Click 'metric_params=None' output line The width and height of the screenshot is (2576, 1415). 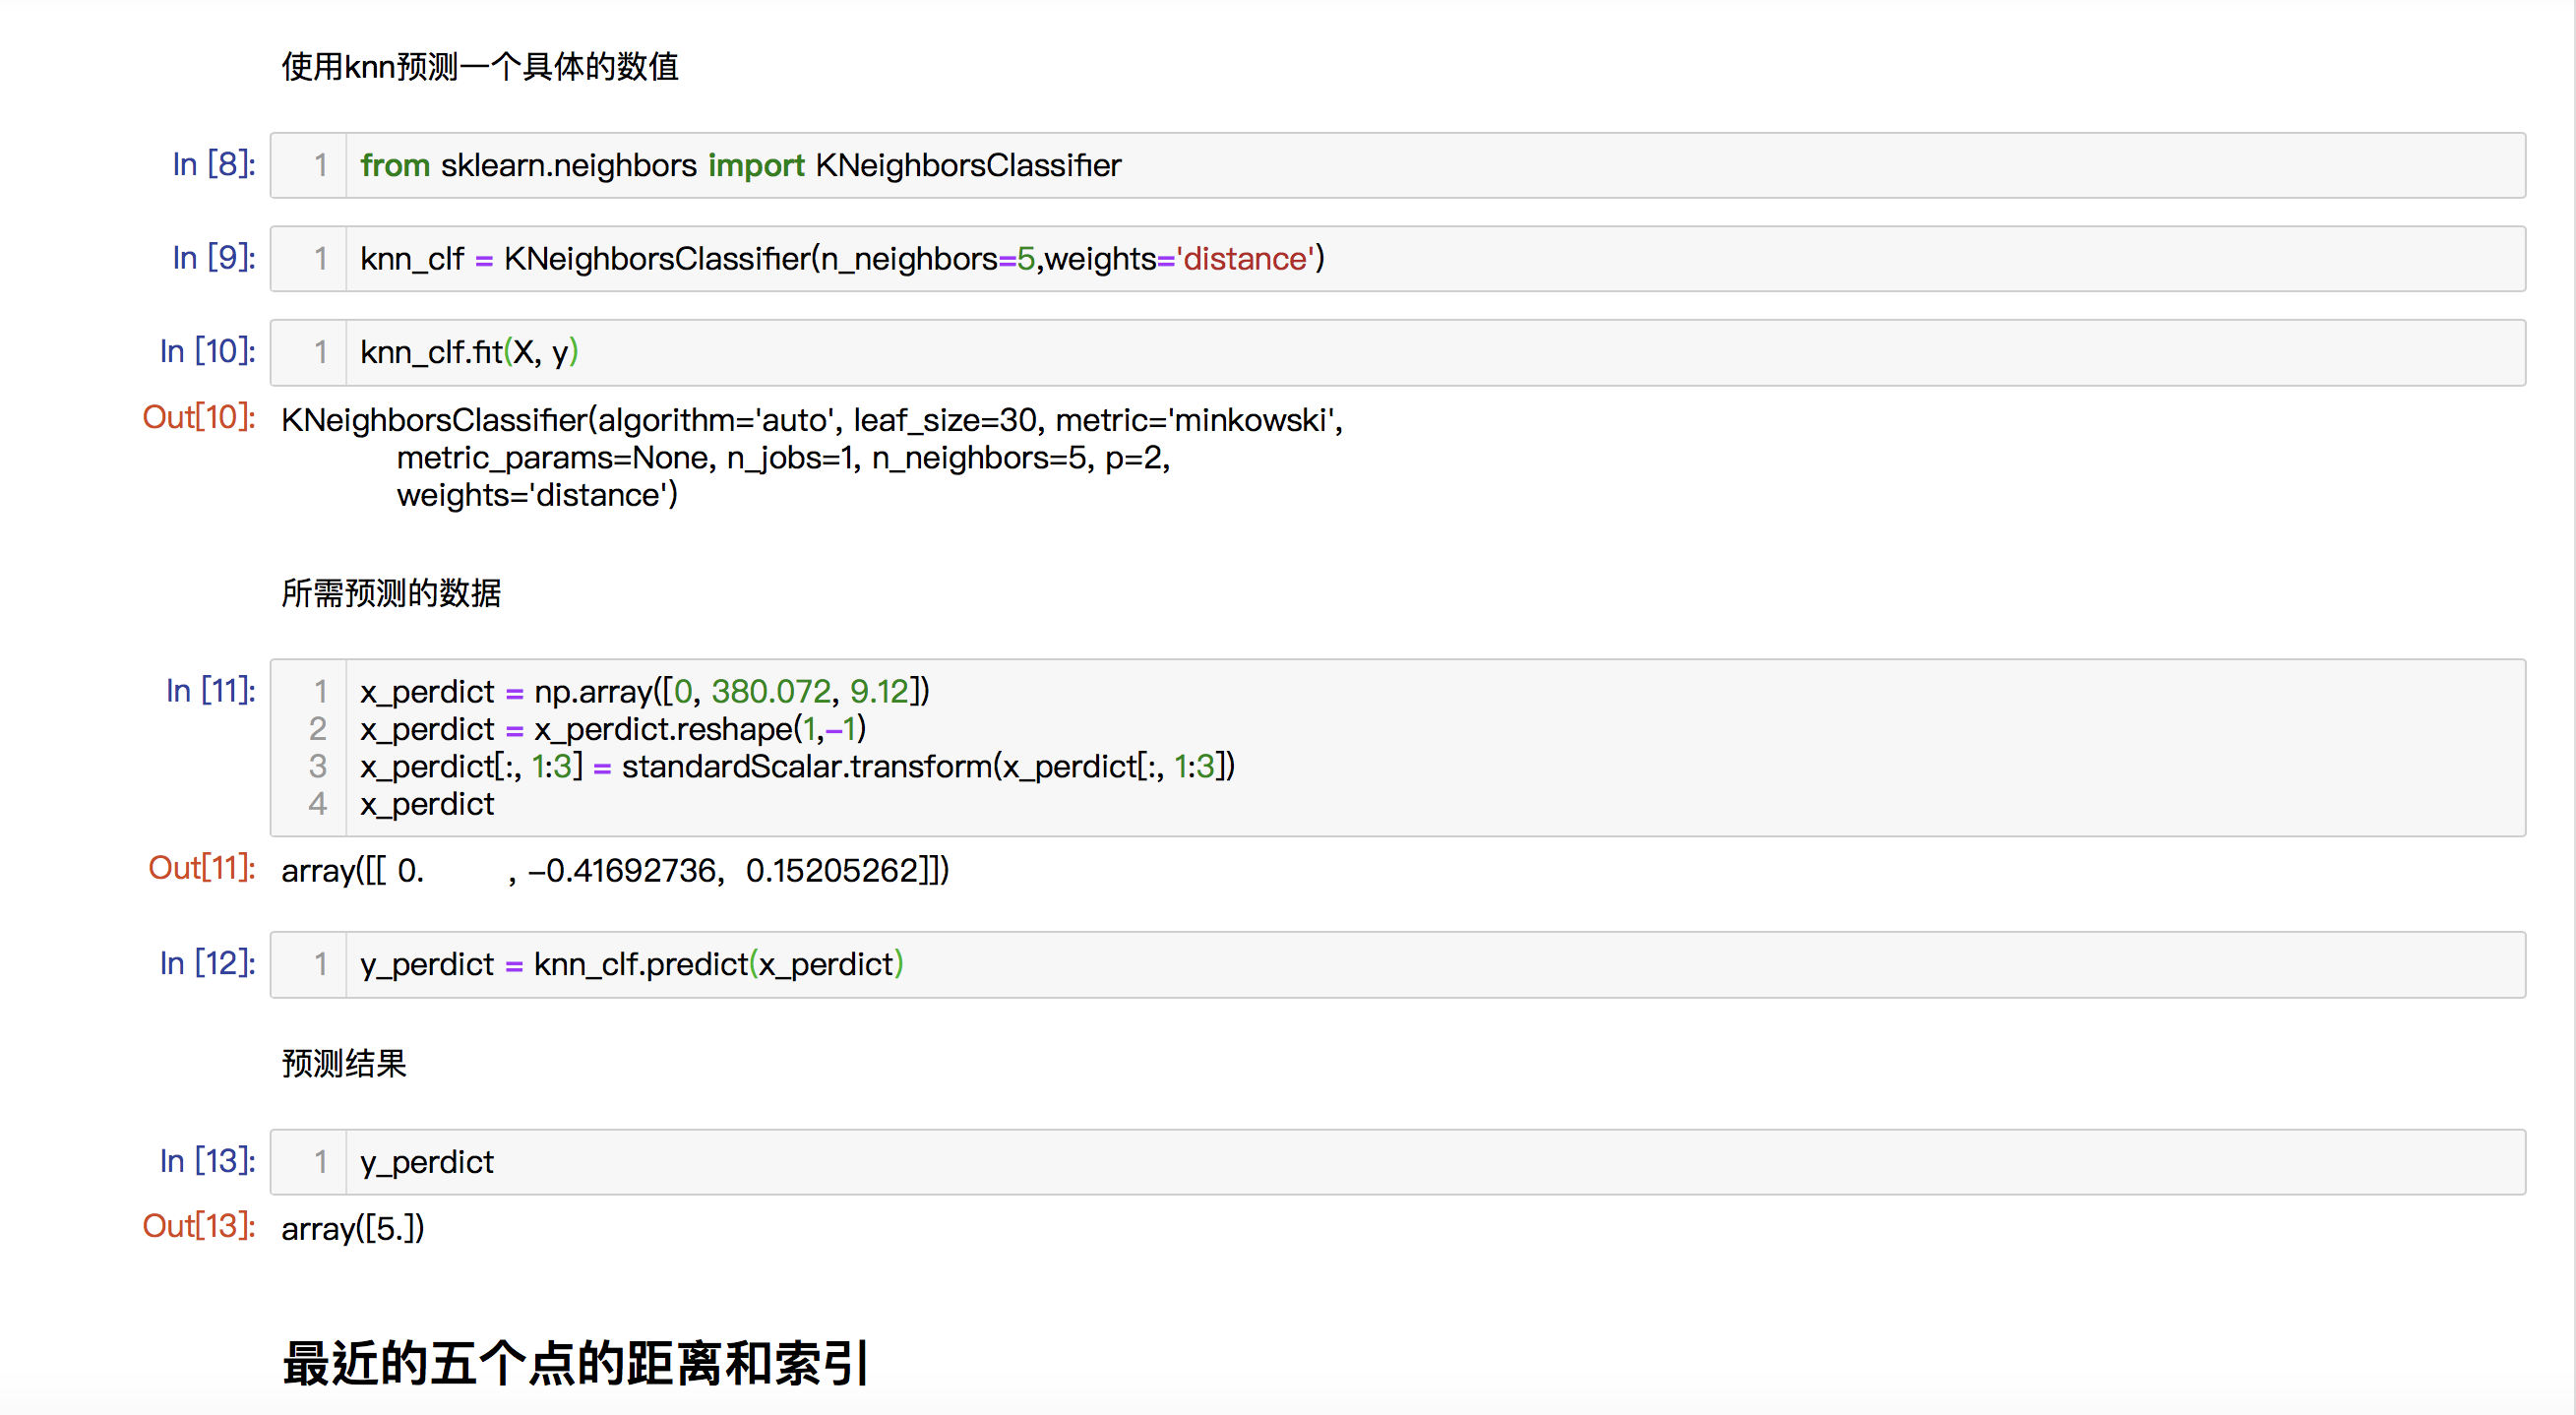[783, 458]
